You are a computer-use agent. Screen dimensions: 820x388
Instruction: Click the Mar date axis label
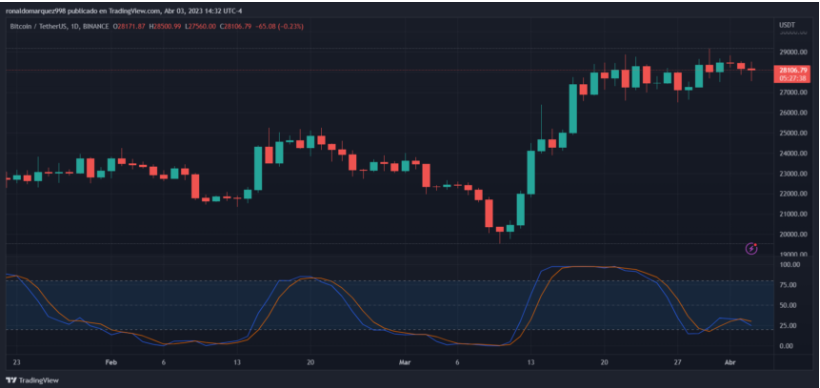pos(404,362)
